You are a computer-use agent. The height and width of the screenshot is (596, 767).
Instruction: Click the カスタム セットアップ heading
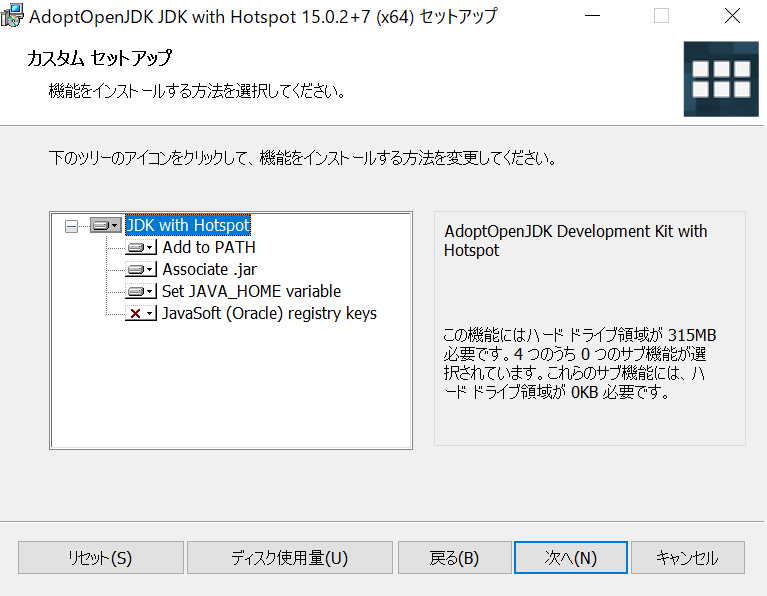pyautogui.click(x=100, y=58)
